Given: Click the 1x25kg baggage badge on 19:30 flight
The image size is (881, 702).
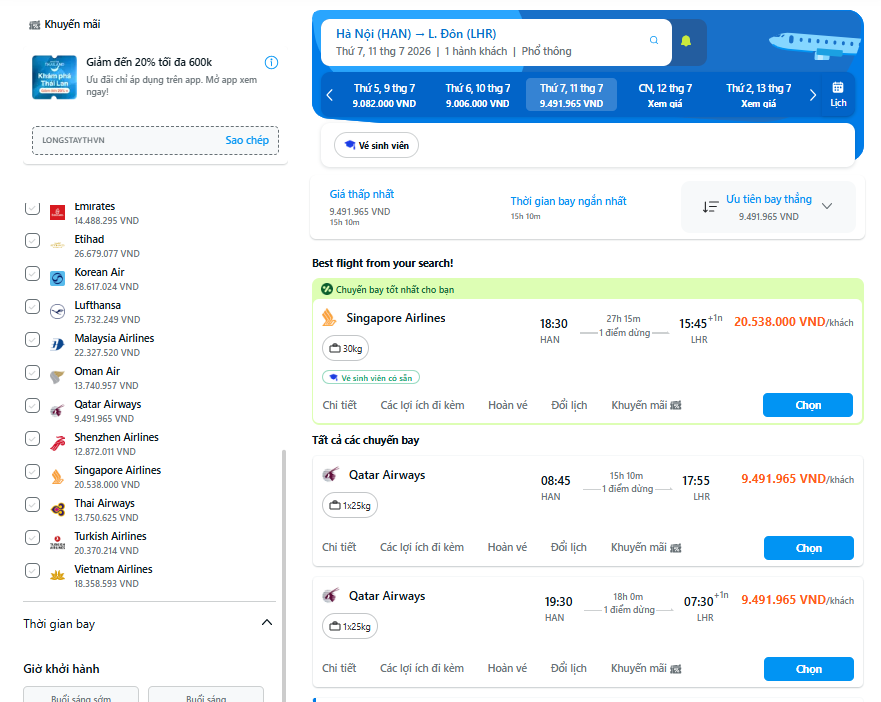Looking at the screenshot, I should pyautogui.click(x=350, y=626).
